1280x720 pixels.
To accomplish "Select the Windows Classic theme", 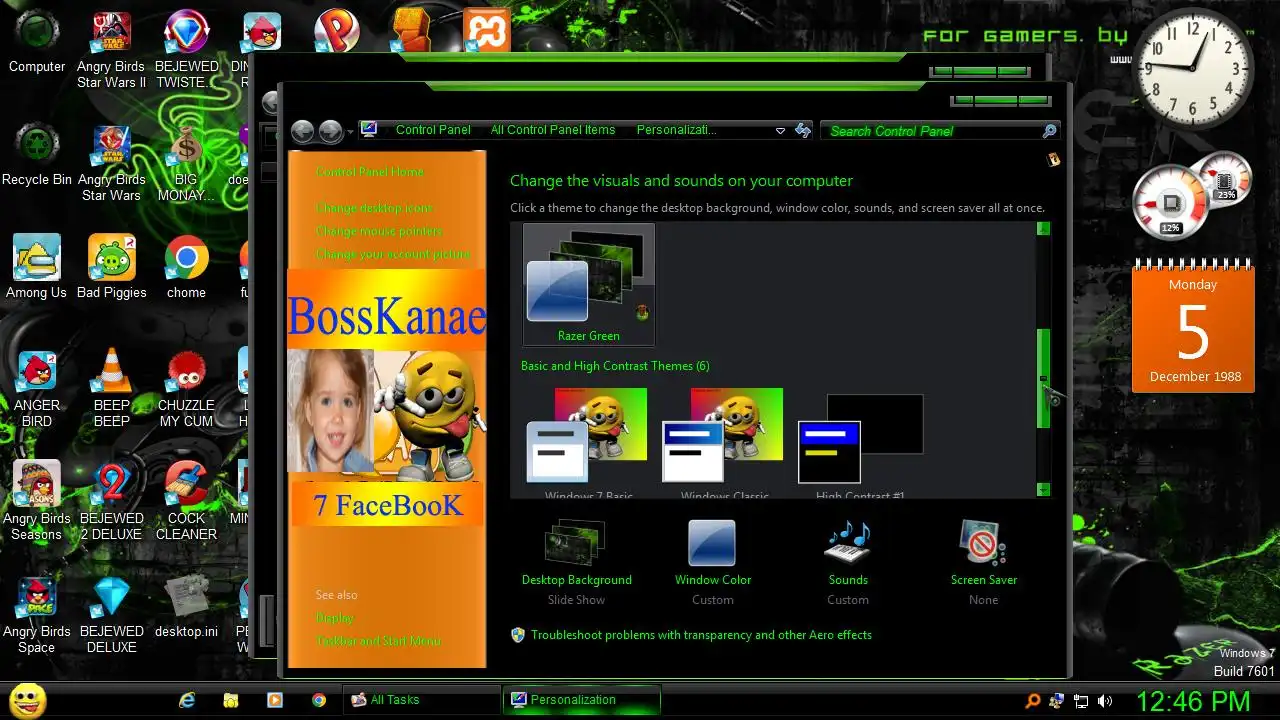I will pos(724,443).
